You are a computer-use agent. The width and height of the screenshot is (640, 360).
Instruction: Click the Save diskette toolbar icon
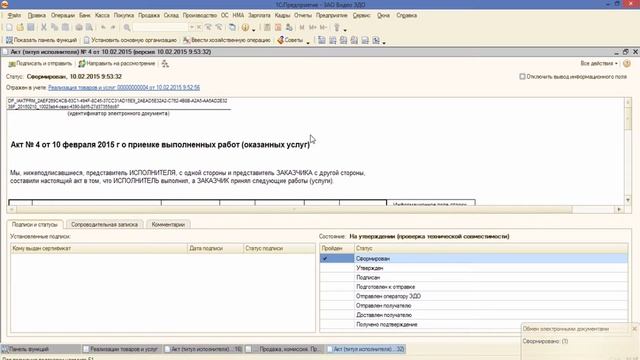31,27
